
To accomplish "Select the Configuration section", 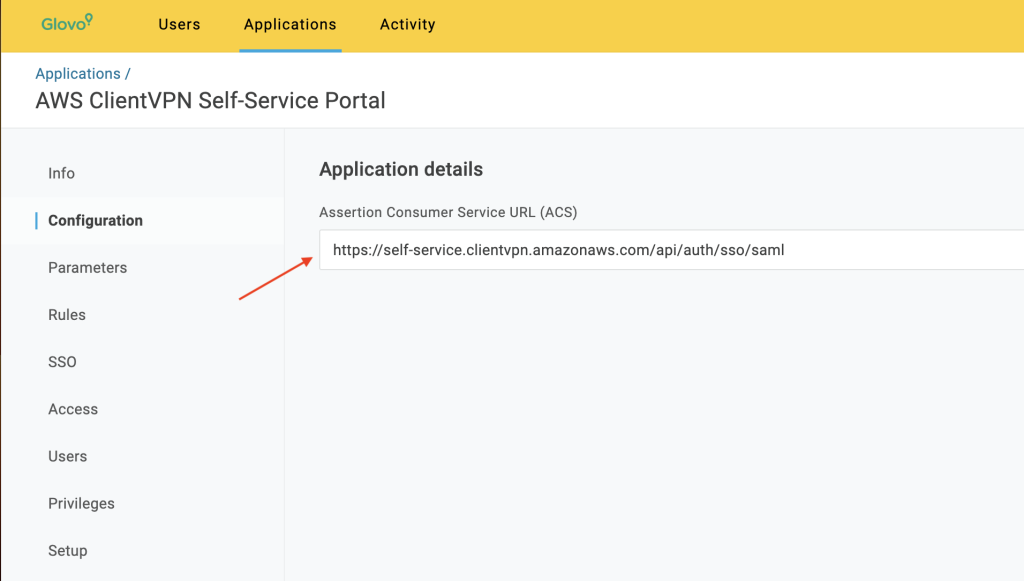I will coord(96,220).
